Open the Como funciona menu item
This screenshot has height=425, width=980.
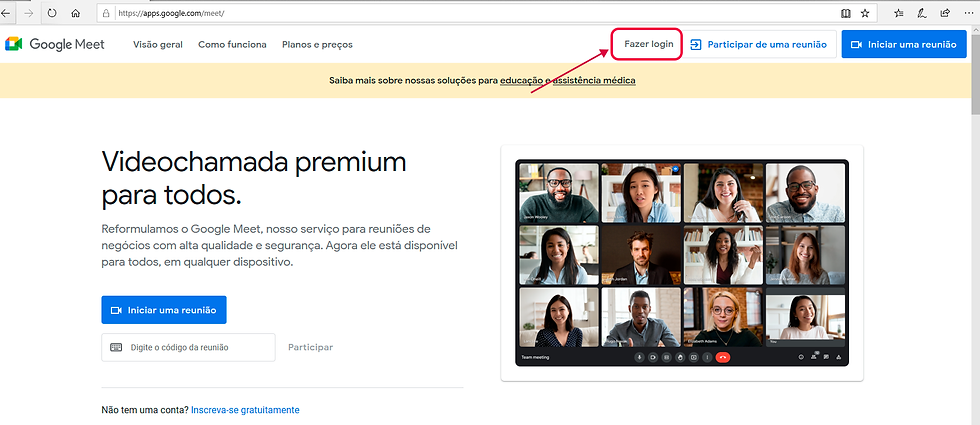point(232,44)
